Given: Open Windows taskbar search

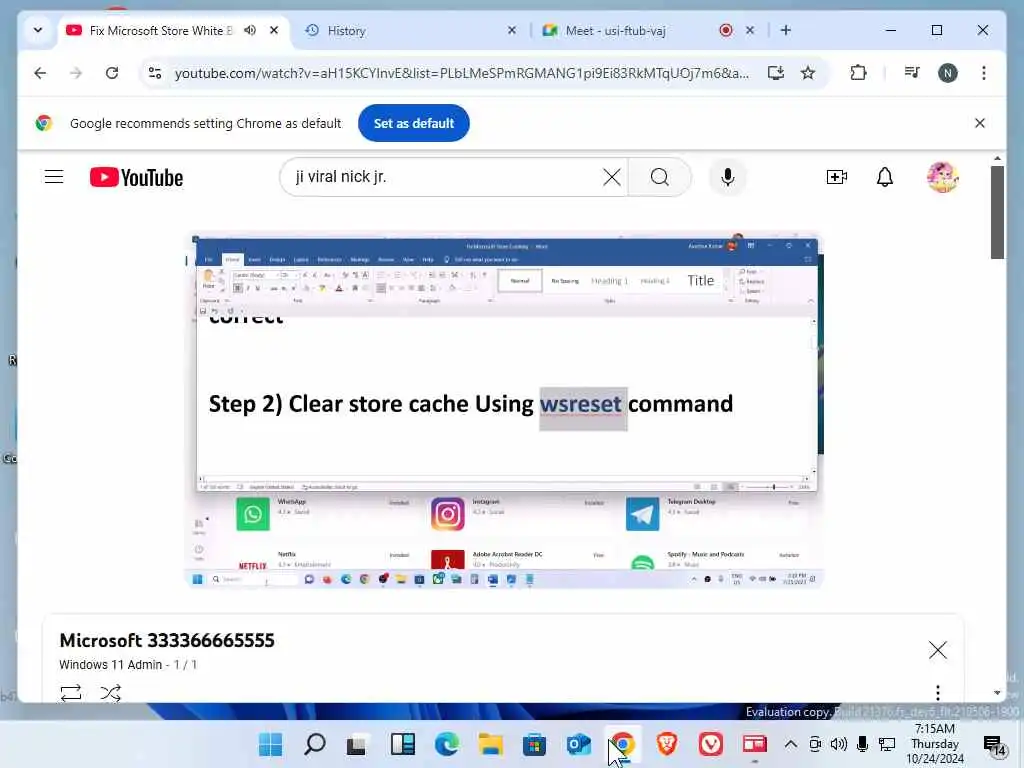Looking at the screenshot, I should pos(315,744).
